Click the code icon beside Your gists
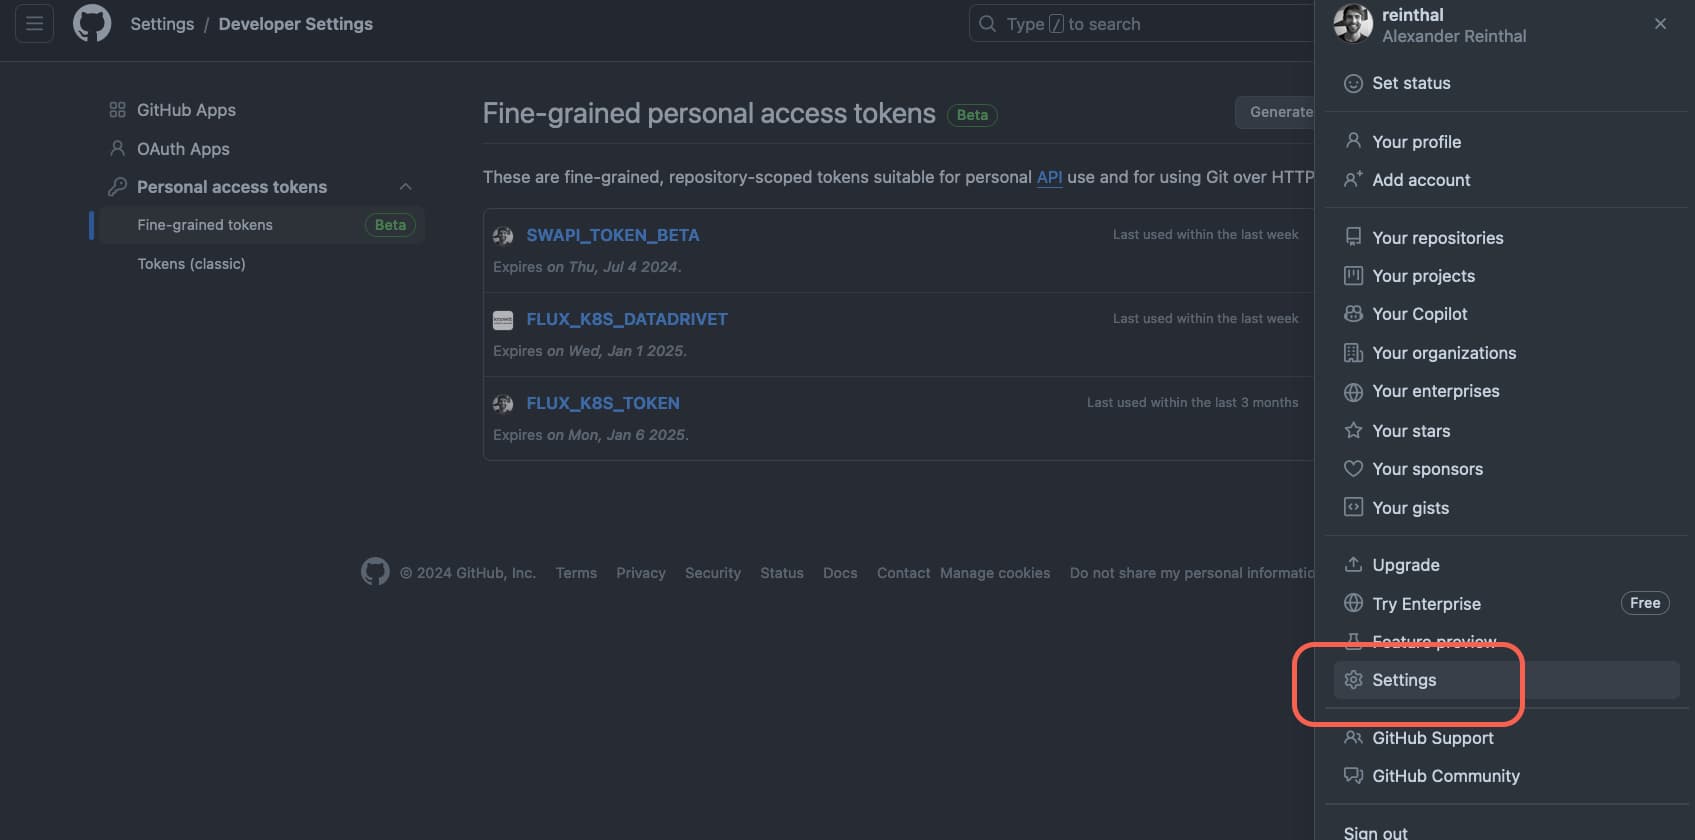The height and width of the screenshot is (840, 1695). click(1353, 507)
